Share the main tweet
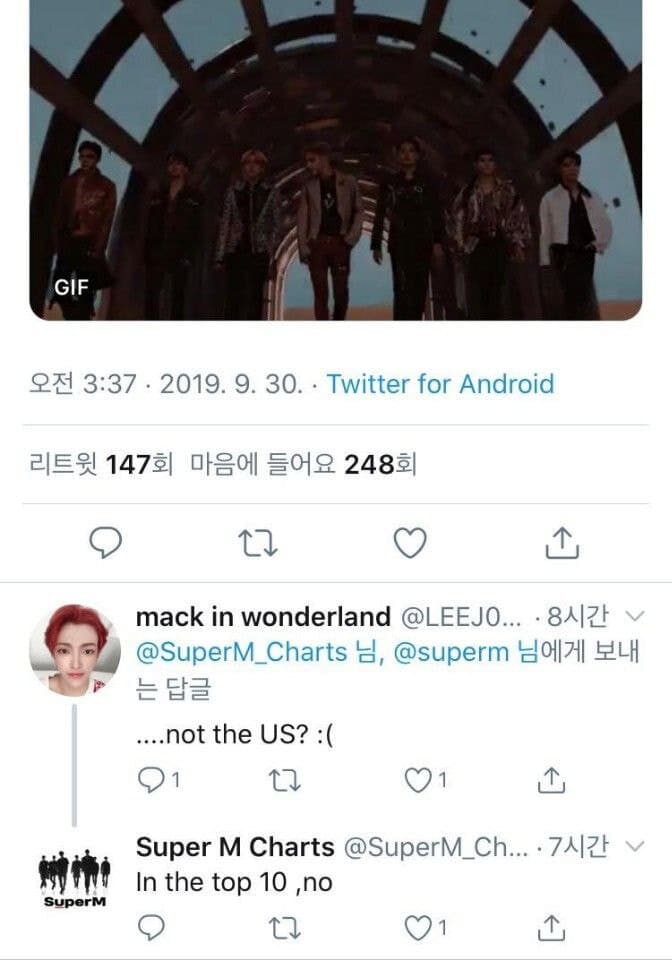 562,542
